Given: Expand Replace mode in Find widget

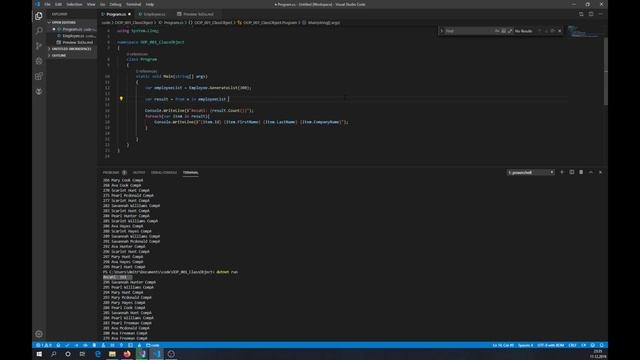Looking at the screenshot, I should click(441, 31).
